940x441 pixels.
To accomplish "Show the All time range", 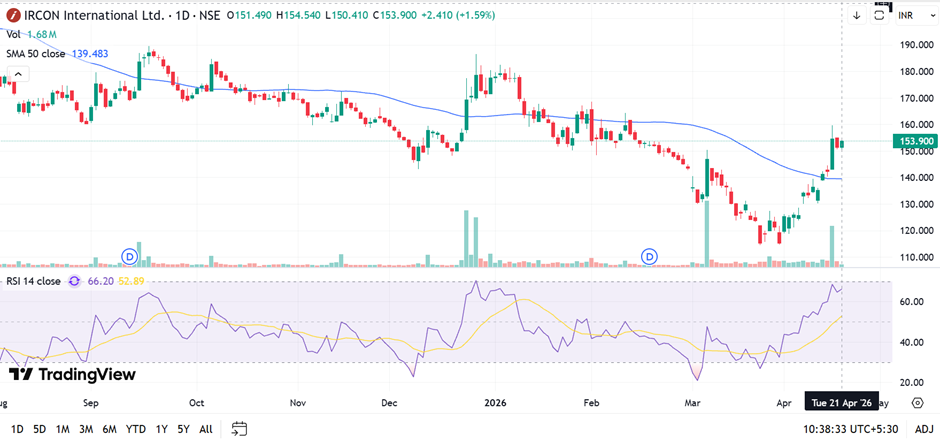I will point(206,429).
